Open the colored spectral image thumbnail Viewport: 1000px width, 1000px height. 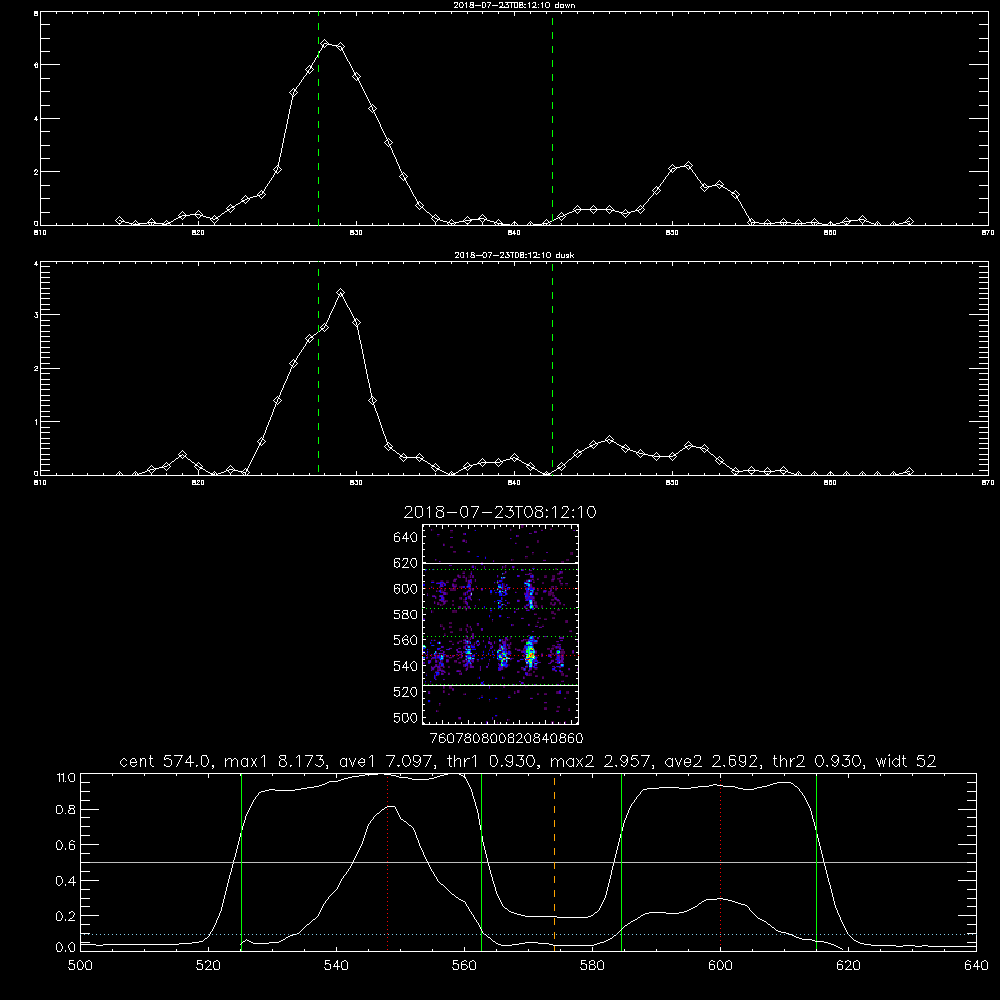click(501, 624)
